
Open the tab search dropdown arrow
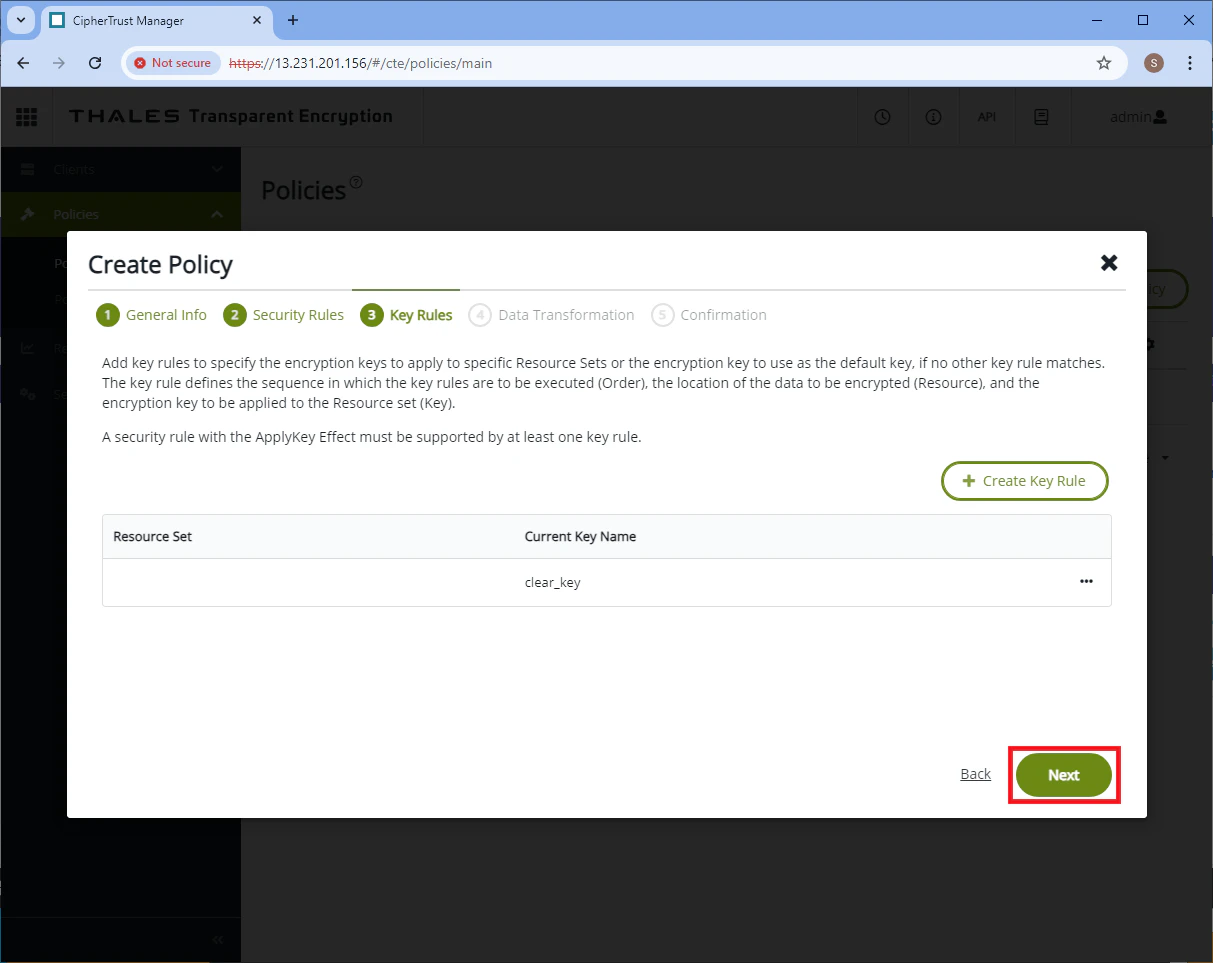click(21, 20)
